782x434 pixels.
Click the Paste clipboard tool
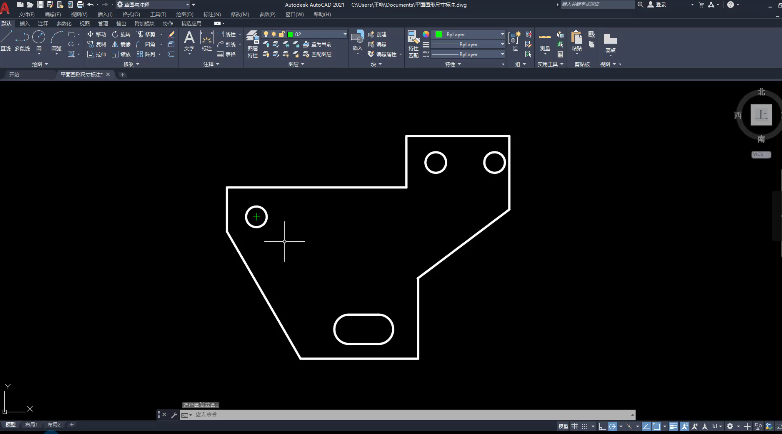coord(577,40)
